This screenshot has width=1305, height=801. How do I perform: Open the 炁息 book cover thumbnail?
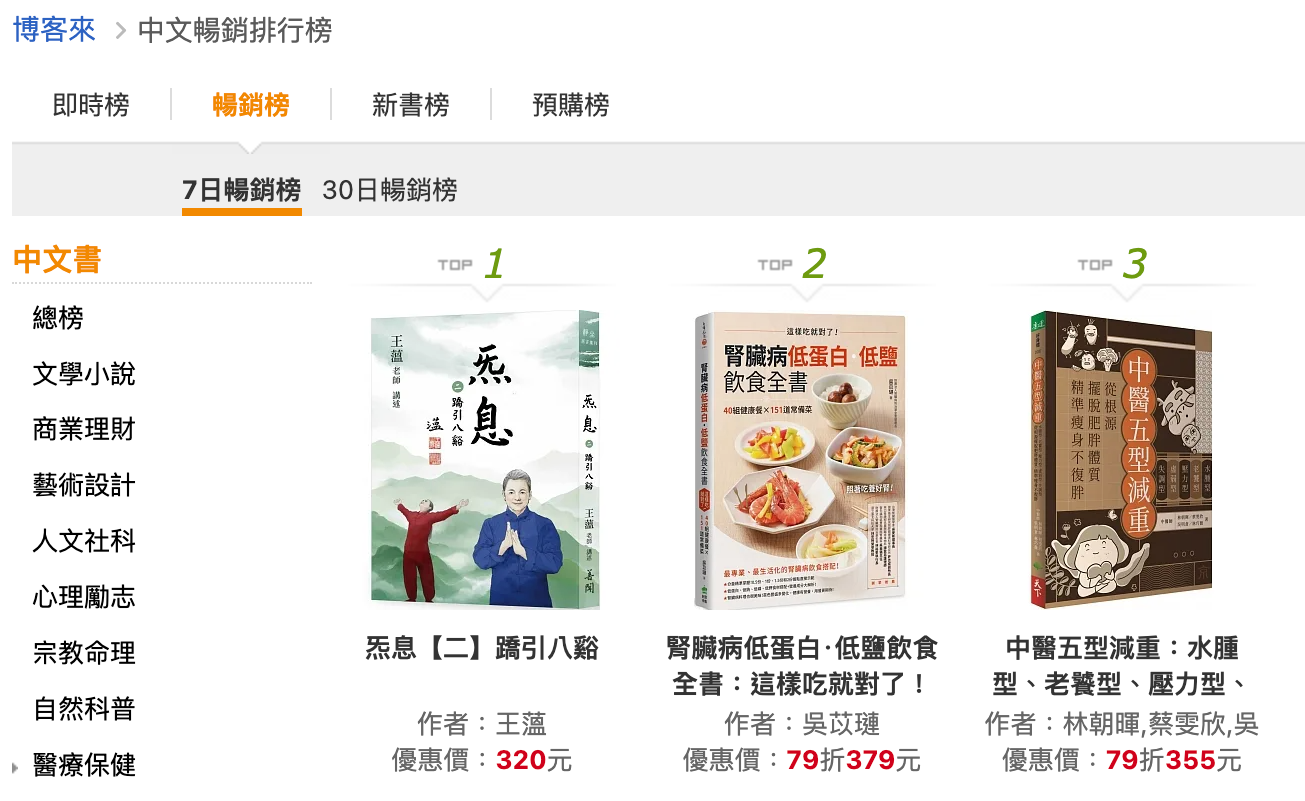click(x=485, y=459)
